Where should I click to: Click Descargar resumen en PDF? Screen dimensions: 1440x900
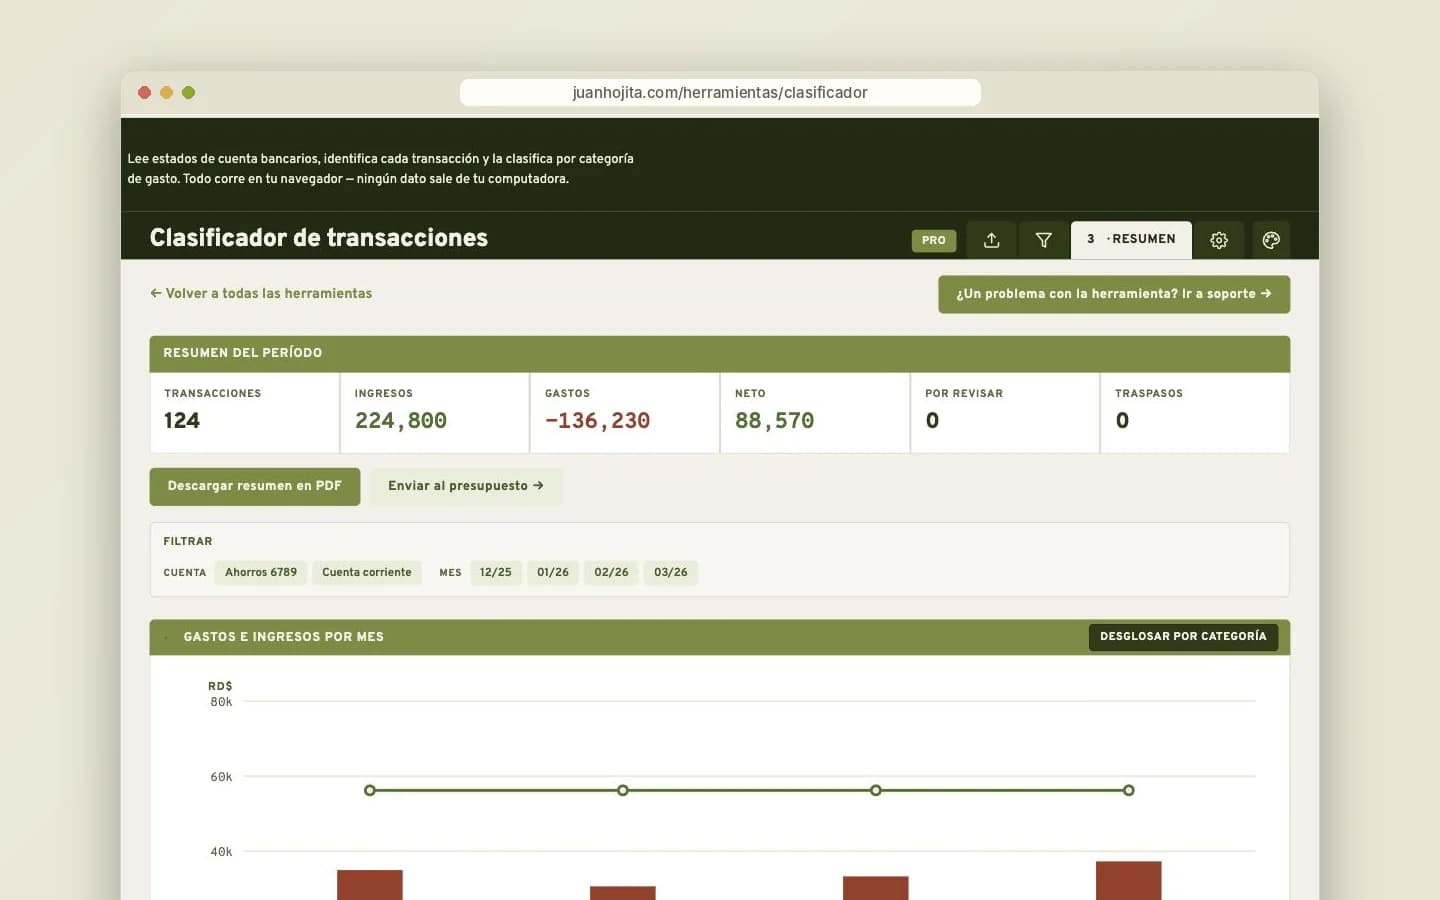[255, 486]
